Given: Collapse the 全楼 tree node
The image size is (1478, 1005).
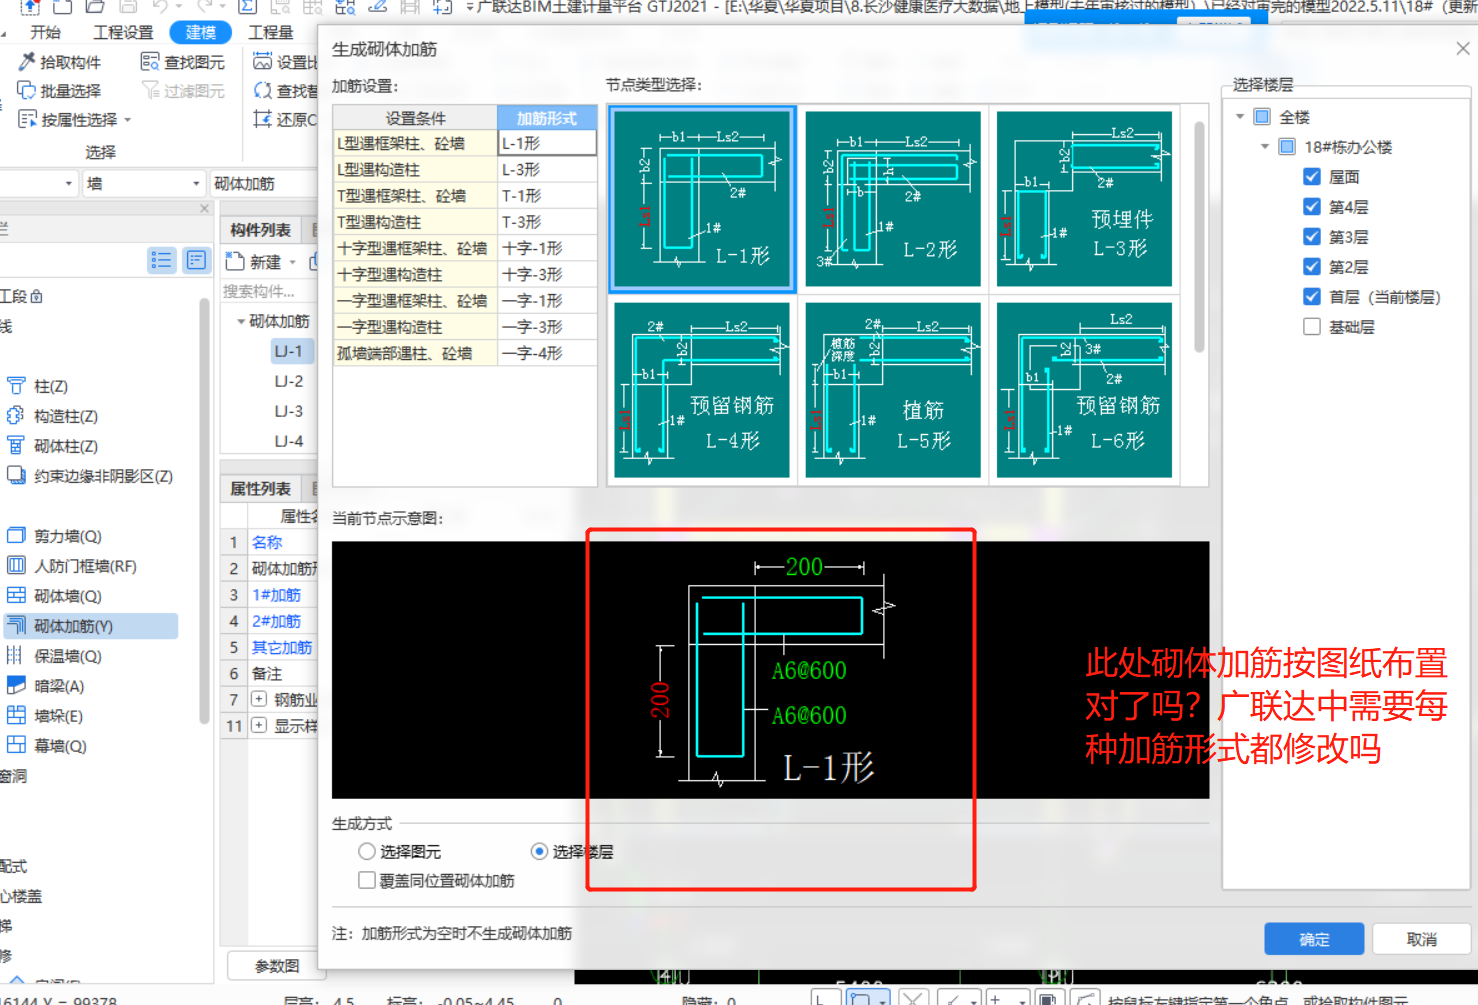Looking at the screenshot, I should 1240,116.
